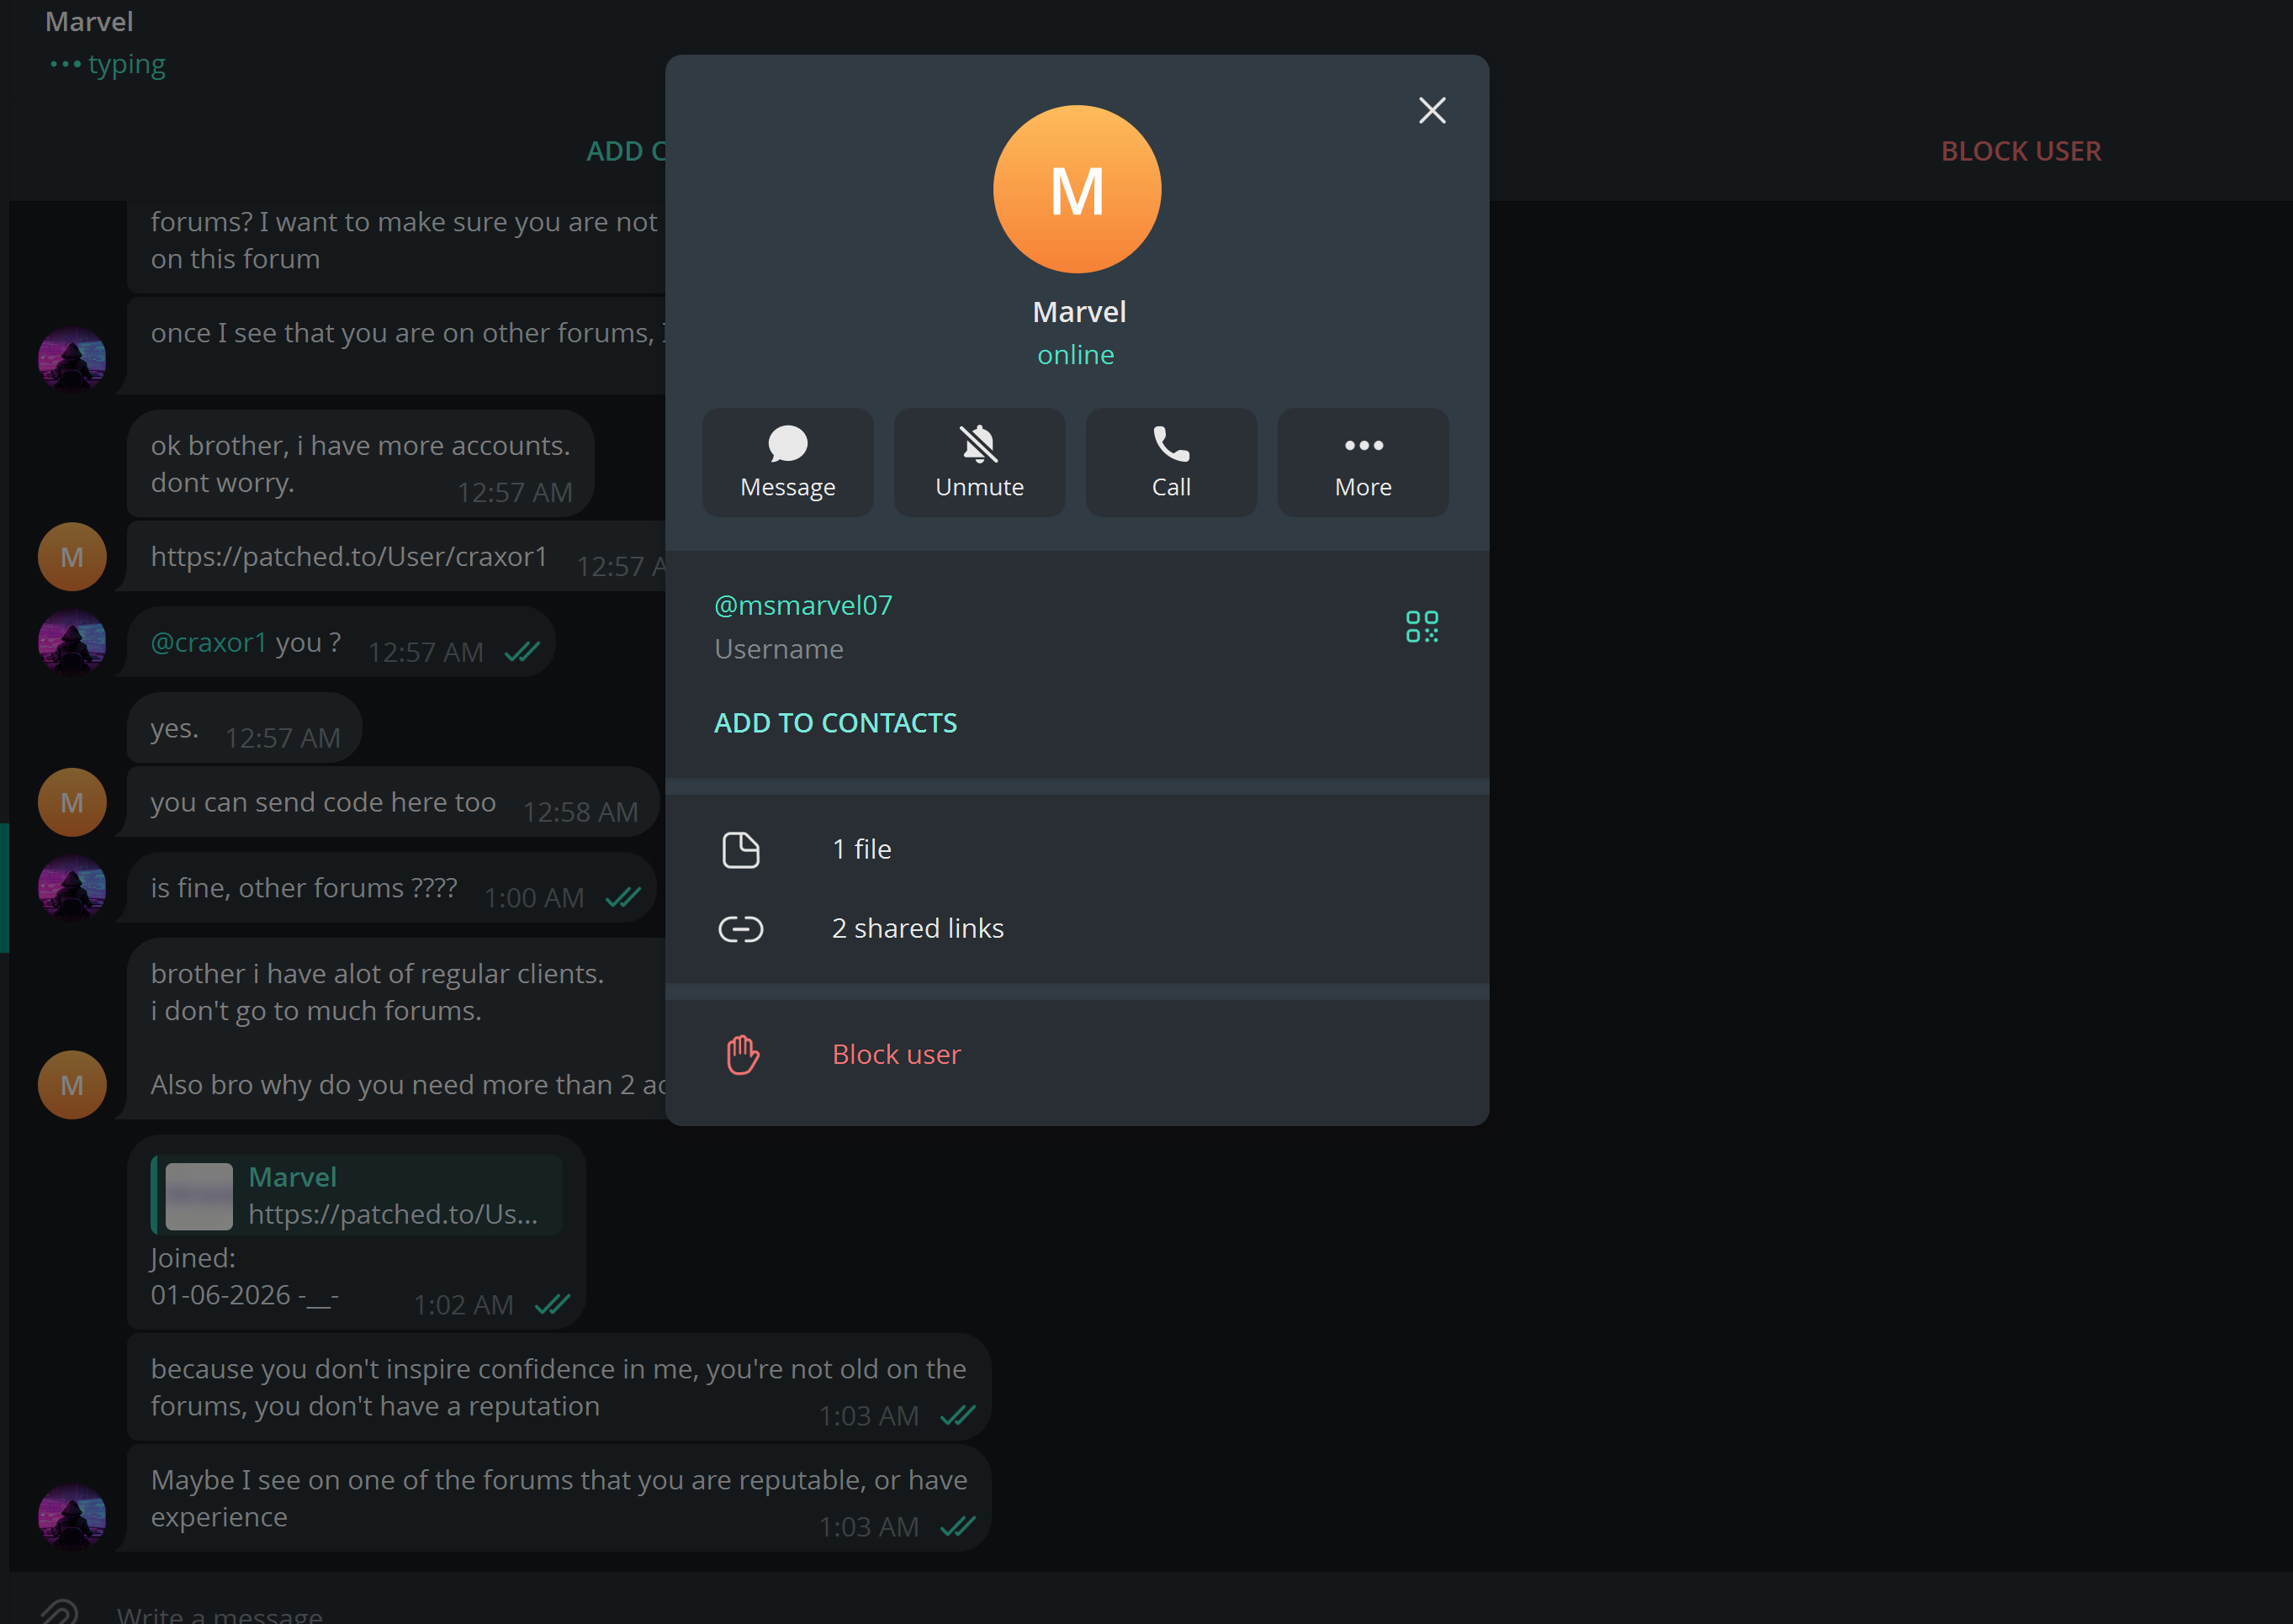Click the red hand Block user icon

pyautogui.click(x=742, y=1054)
